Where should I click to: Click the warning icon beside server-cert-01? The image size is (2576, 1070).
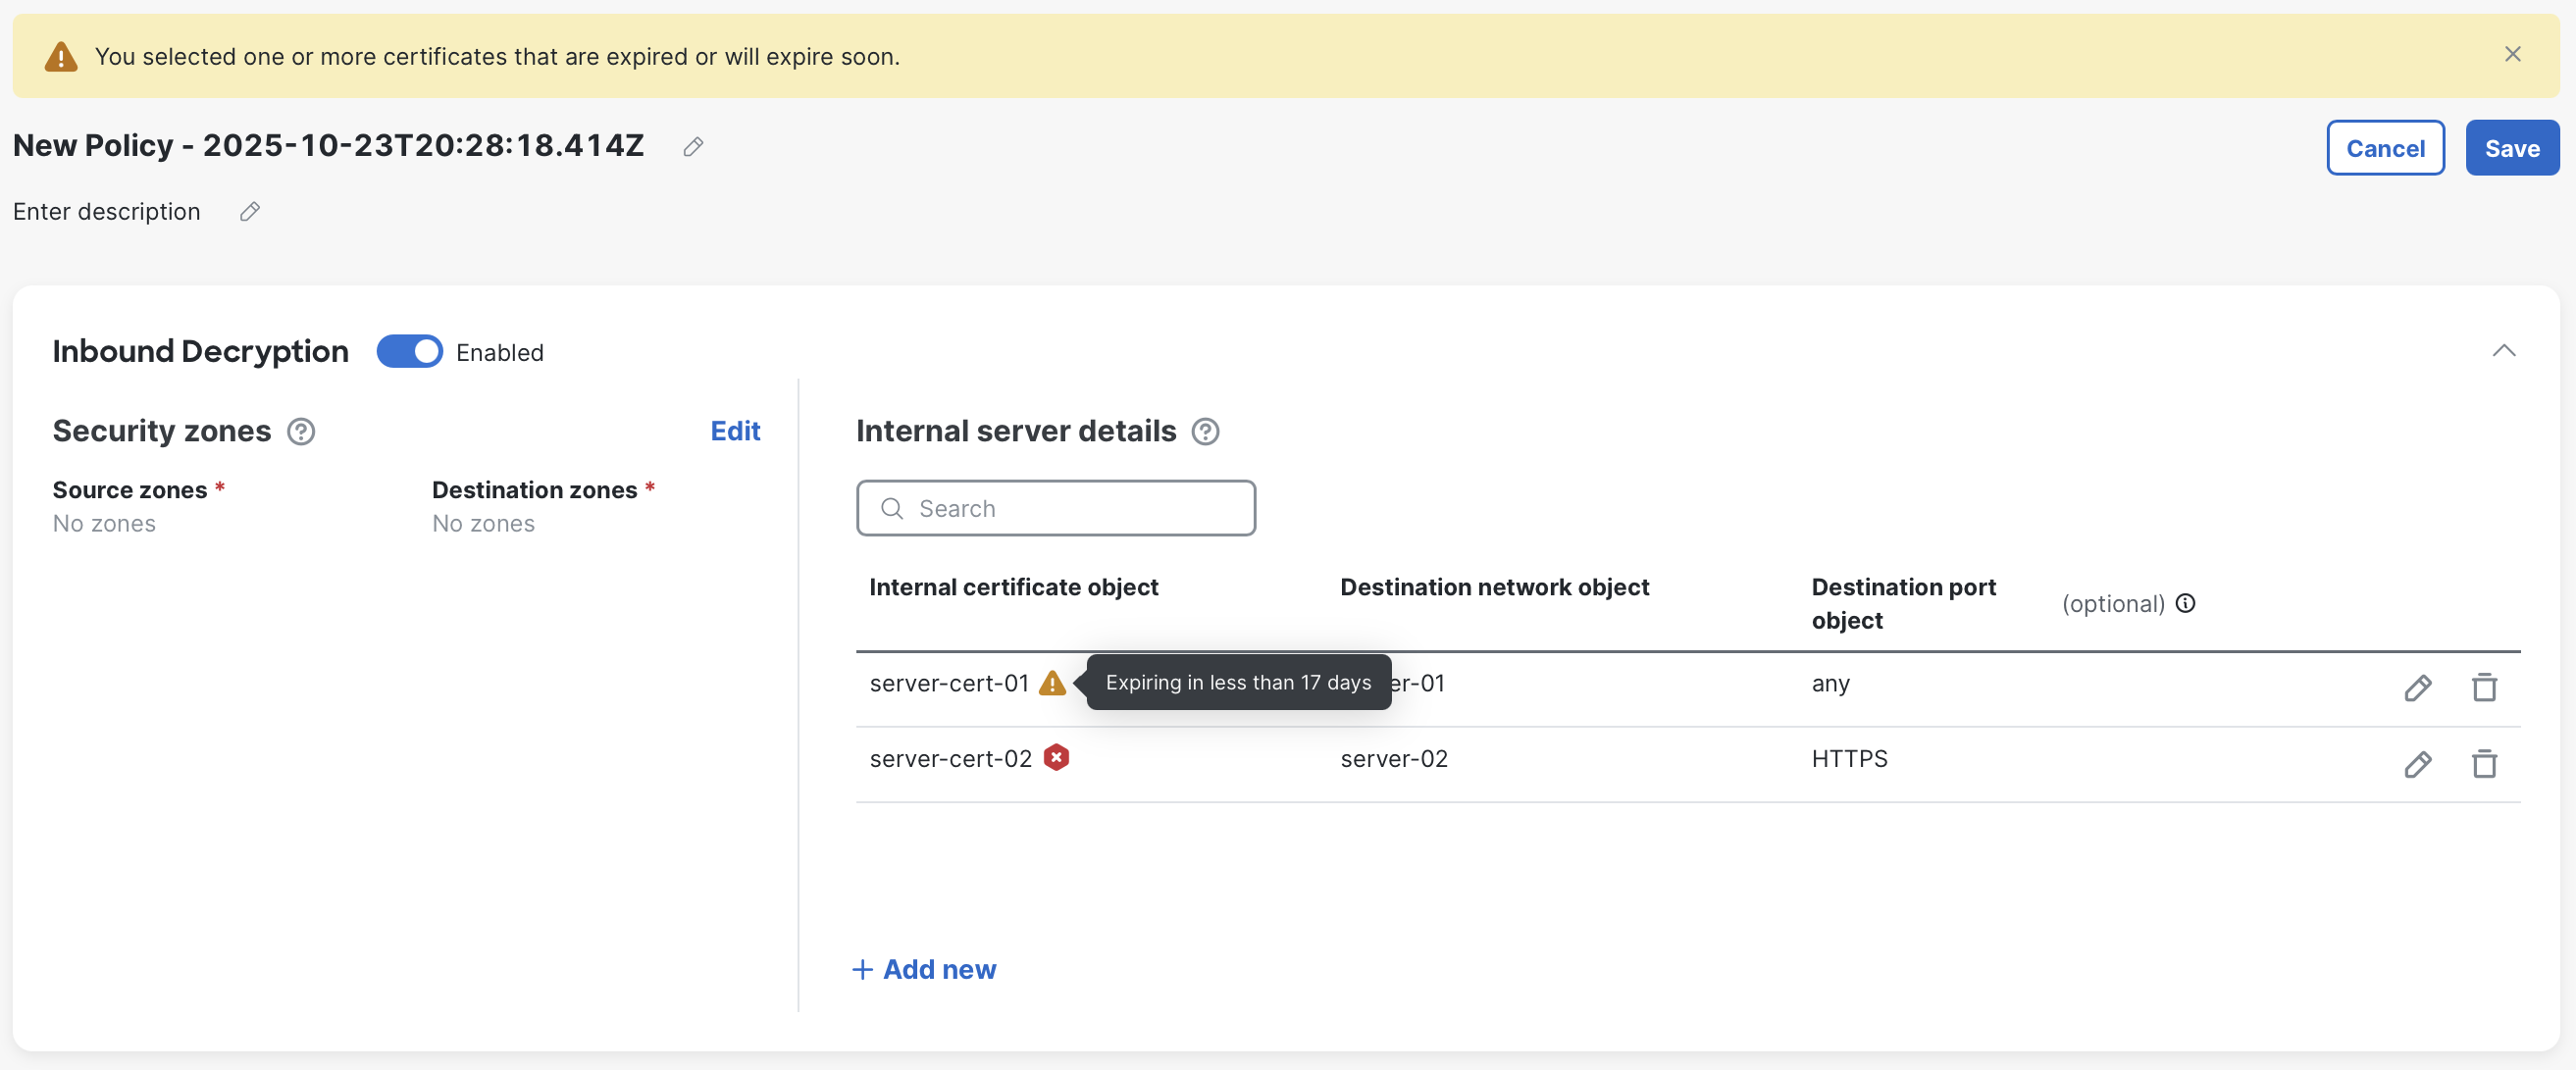click(1053, 683)
